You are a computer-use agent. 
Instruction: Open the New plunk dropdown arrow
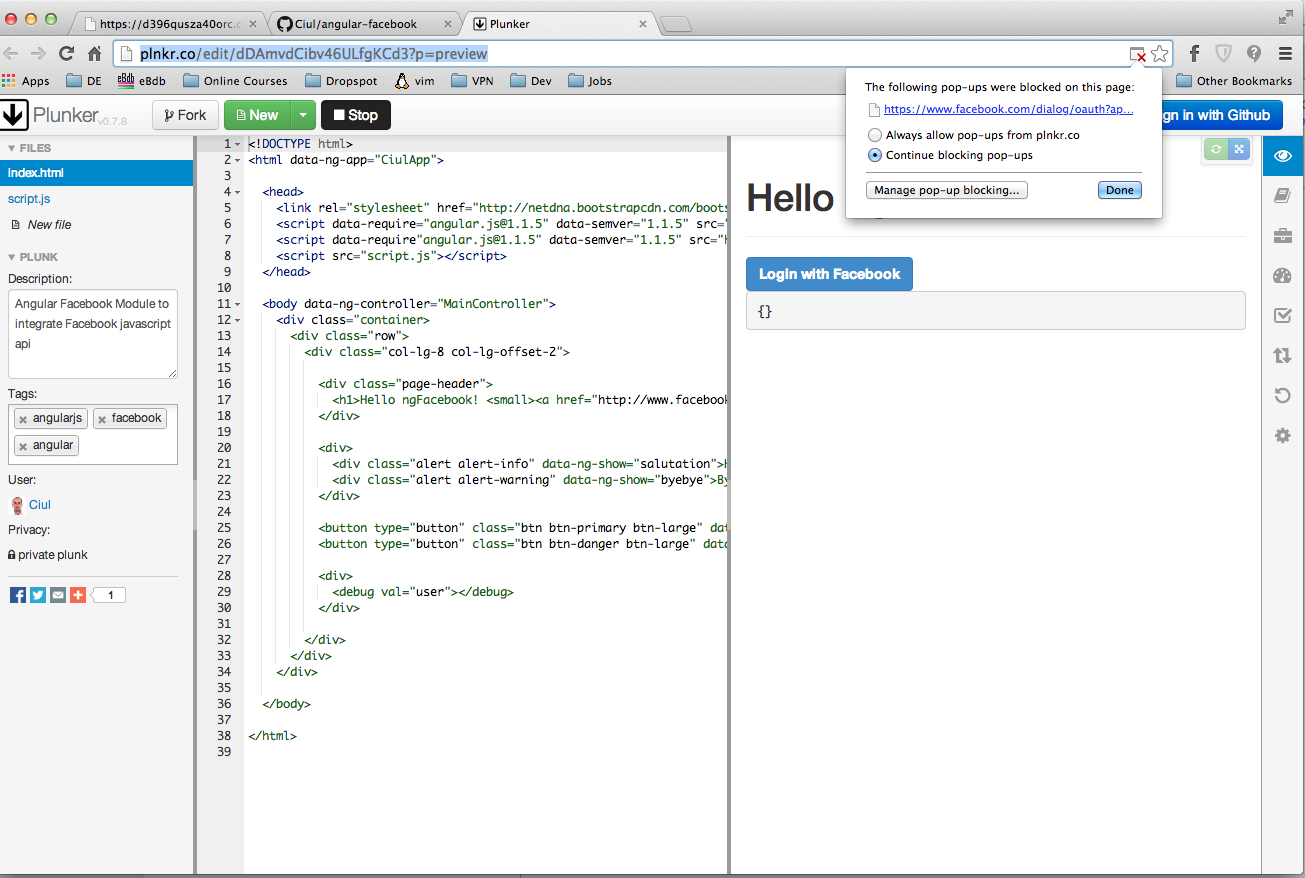(x=304, y=115)
